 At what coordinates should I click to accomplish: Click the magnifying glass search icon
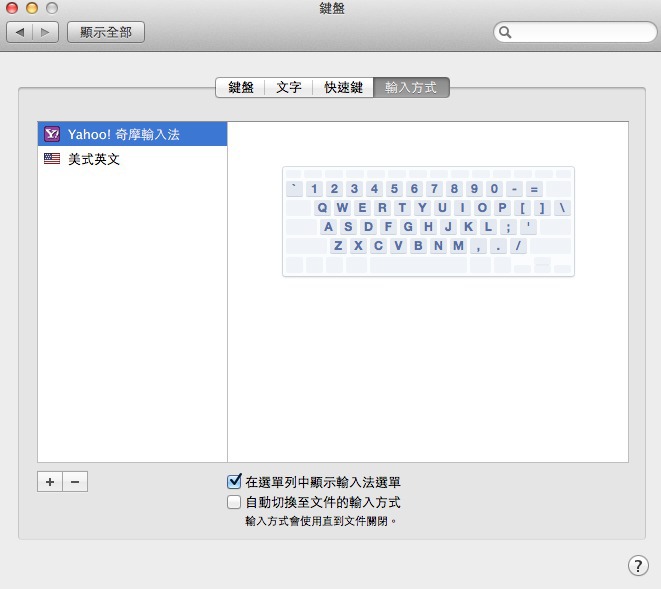point(505,32)
